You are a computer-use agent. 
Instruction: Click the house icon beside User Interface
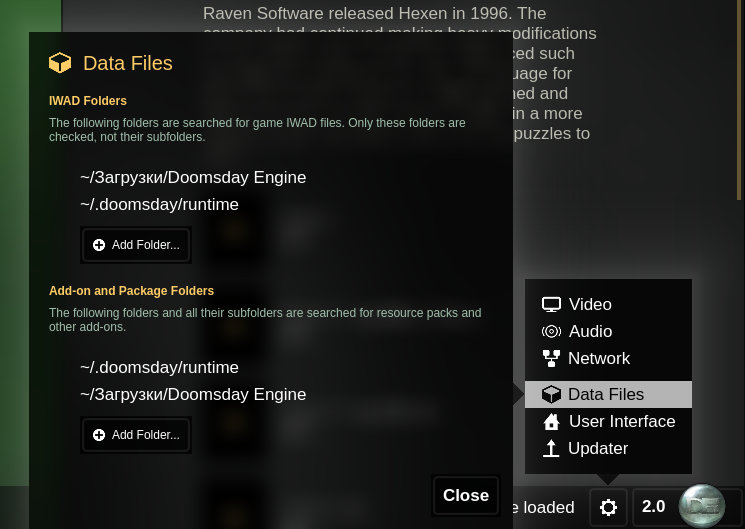[551, 421]
